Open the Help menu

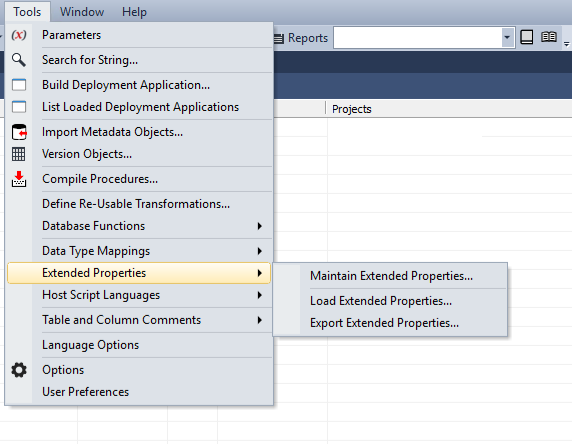click(x=134, y=12)
